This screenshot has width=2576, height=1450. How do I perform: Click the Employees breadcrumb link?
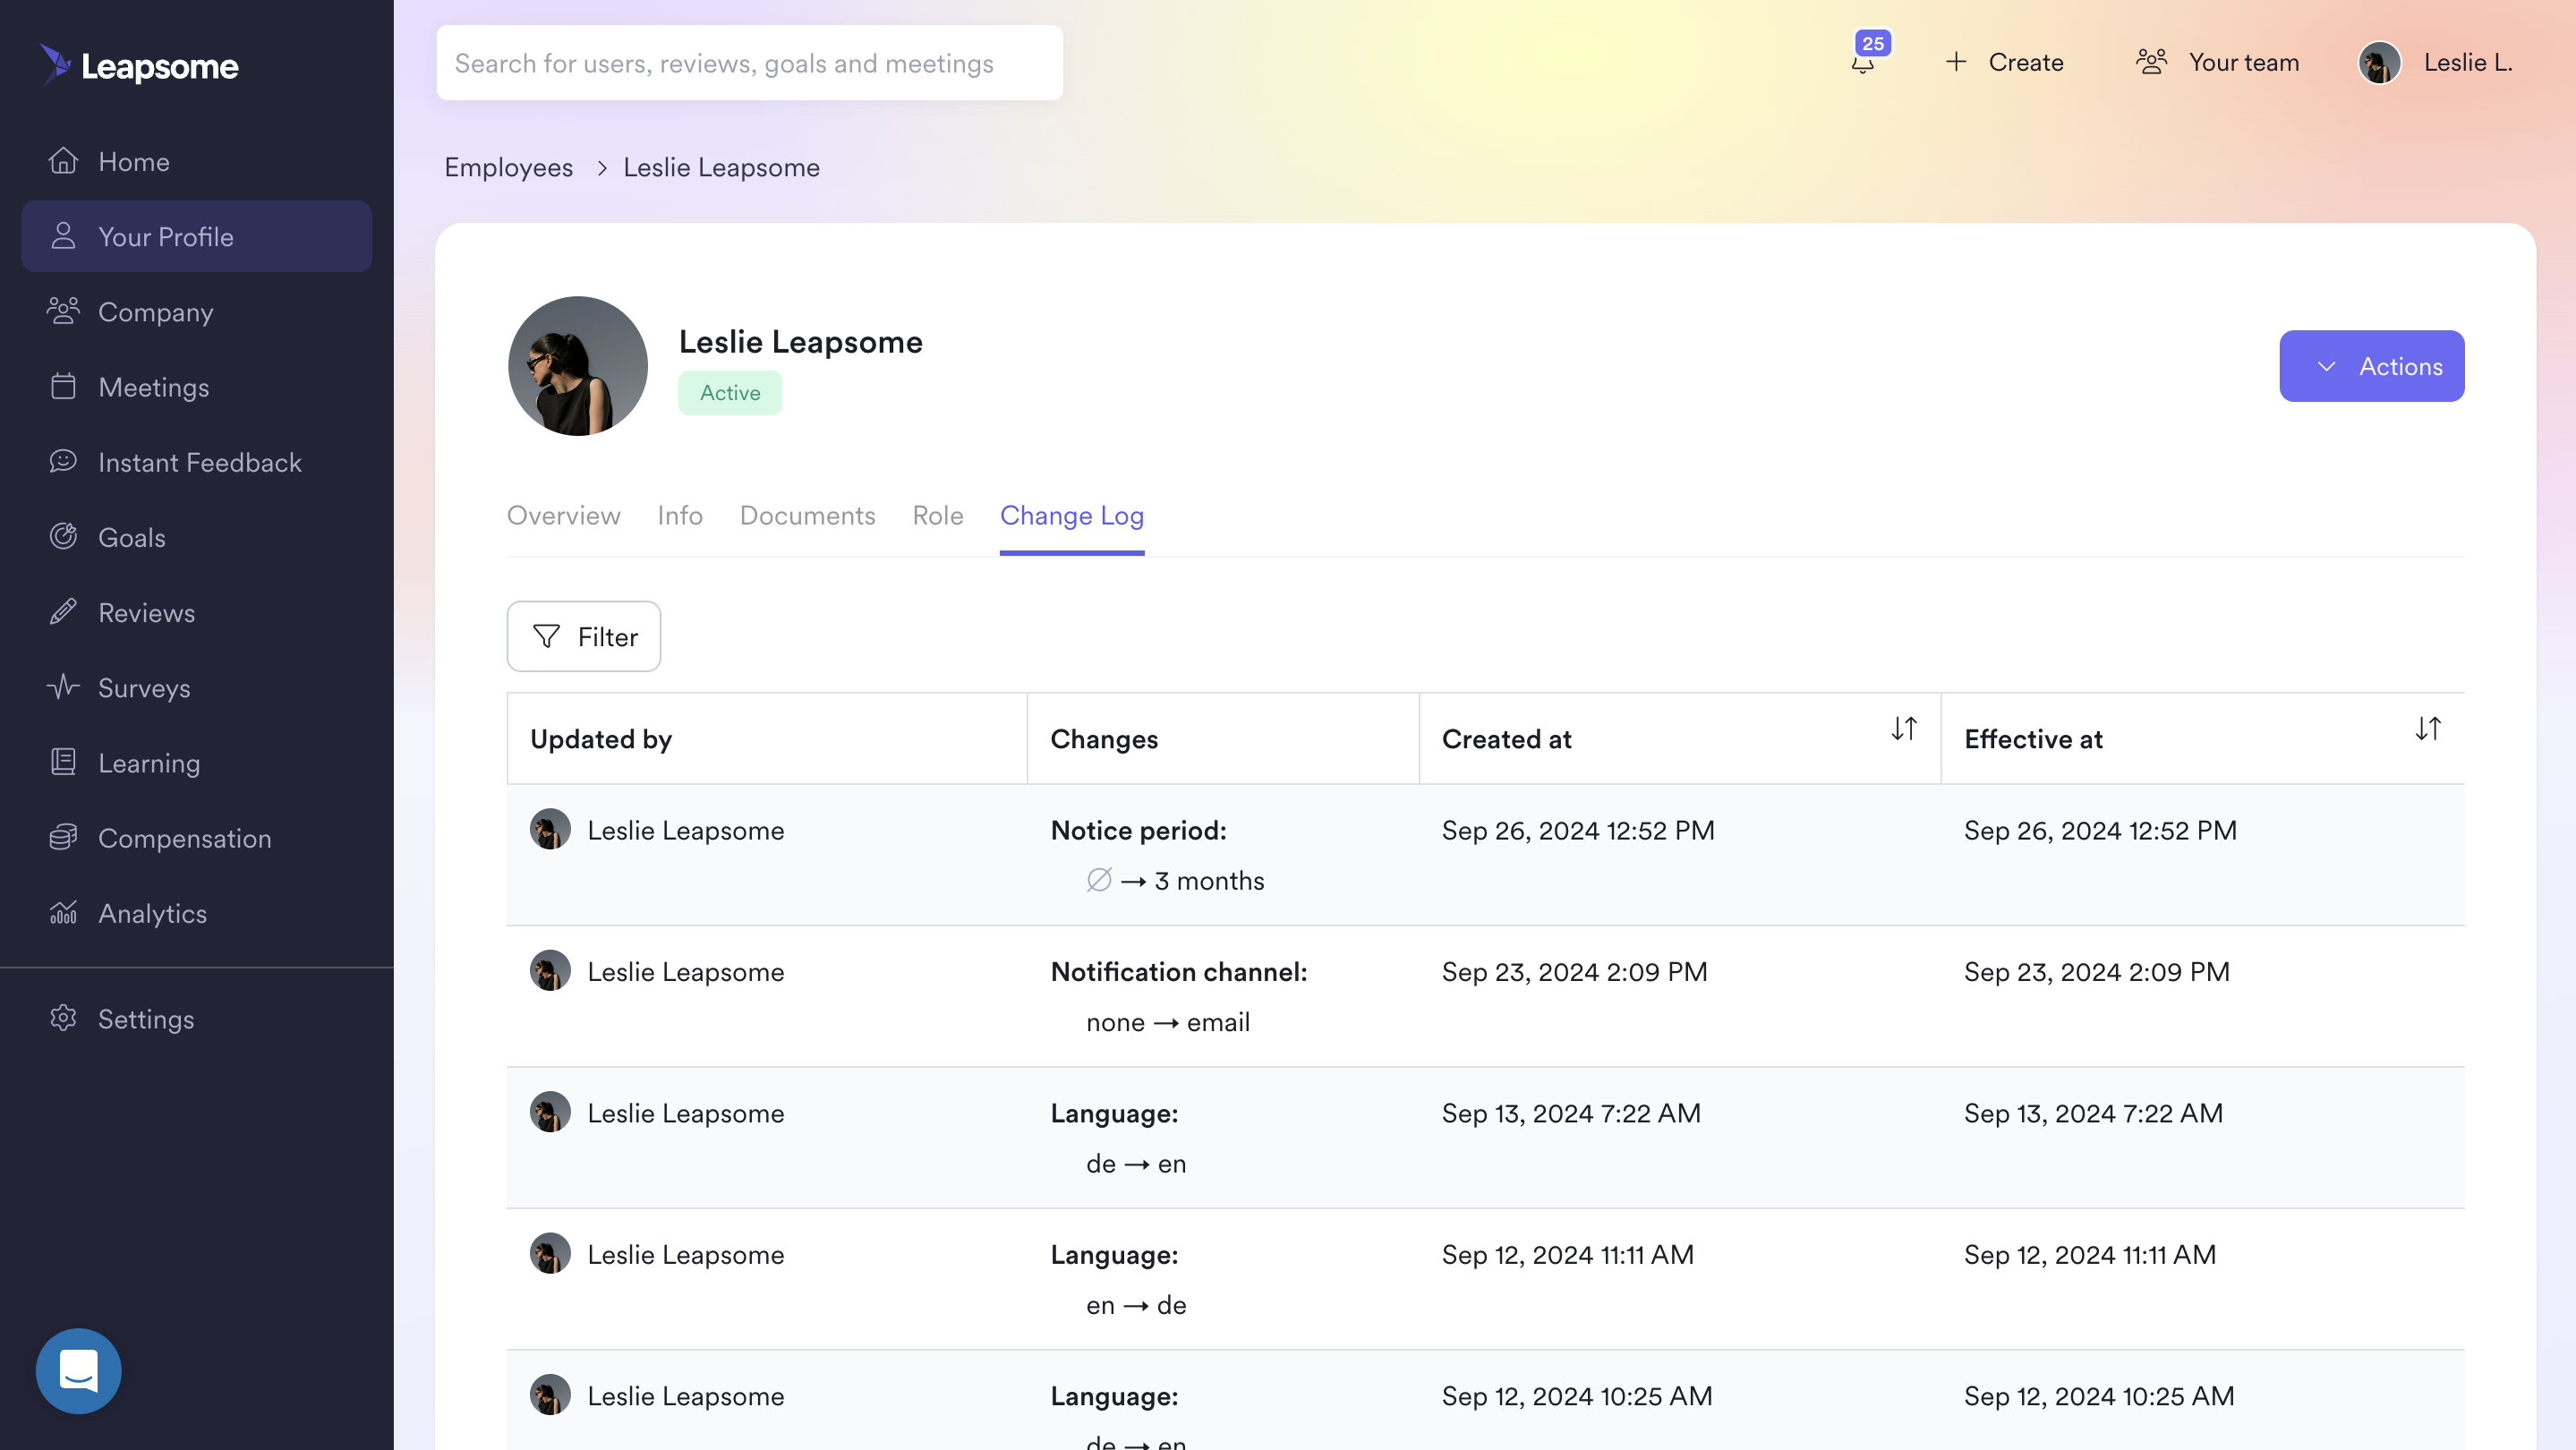pyautogui.click(x=508, y=167)
